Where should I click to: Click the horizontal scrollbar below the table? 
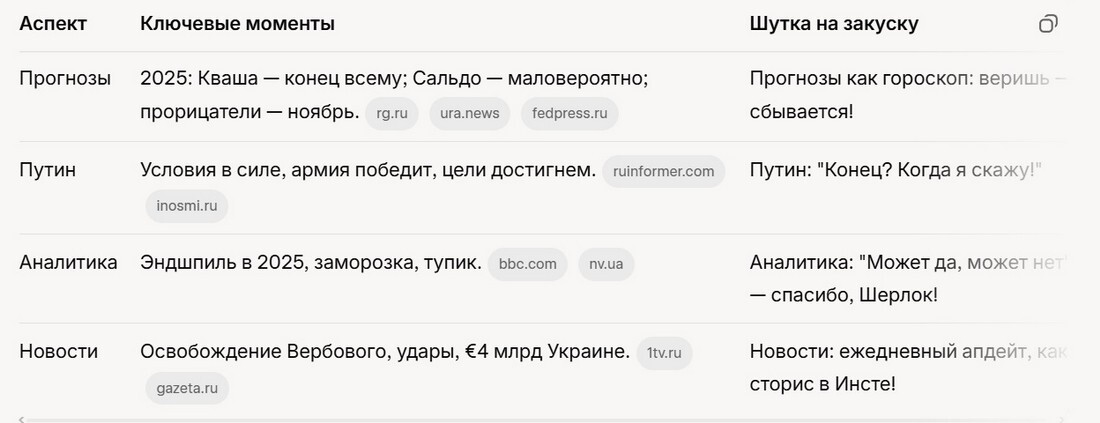tap(540, 419)
